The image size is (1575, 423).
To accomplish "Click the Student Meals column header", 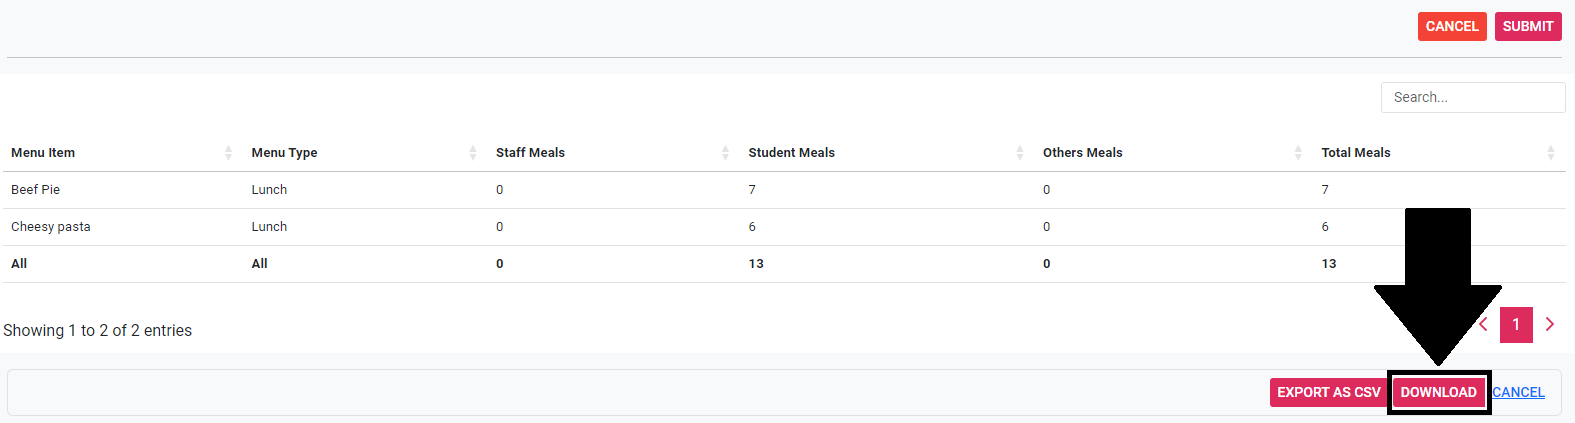I will [x=791, y=153].
